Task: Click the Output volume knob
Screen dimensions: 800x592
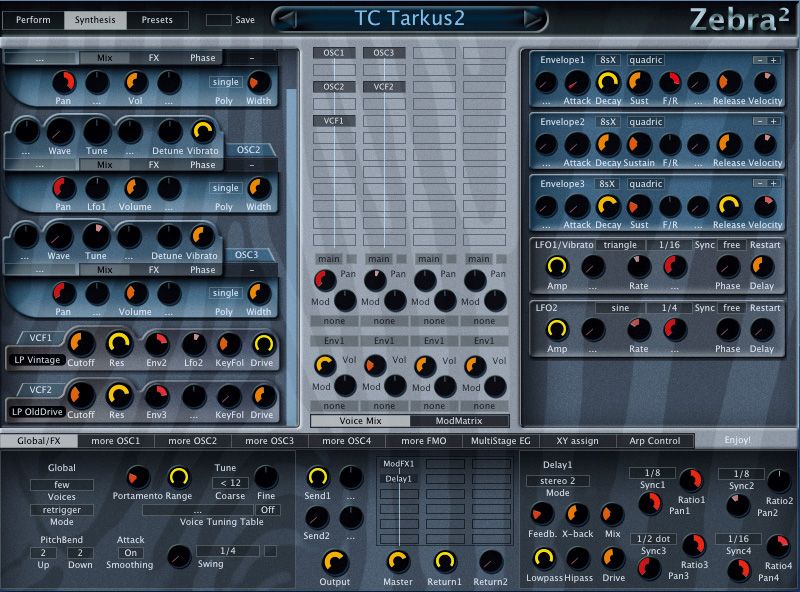Action: click(x=335, y=563)
